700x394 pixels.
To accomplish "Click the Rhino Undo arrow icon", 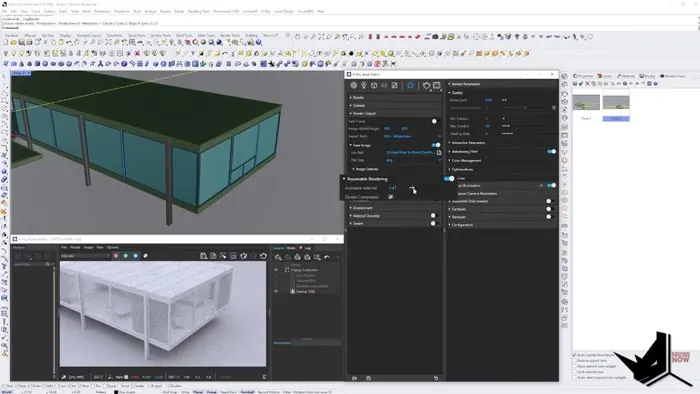I will tap(69, 42).
